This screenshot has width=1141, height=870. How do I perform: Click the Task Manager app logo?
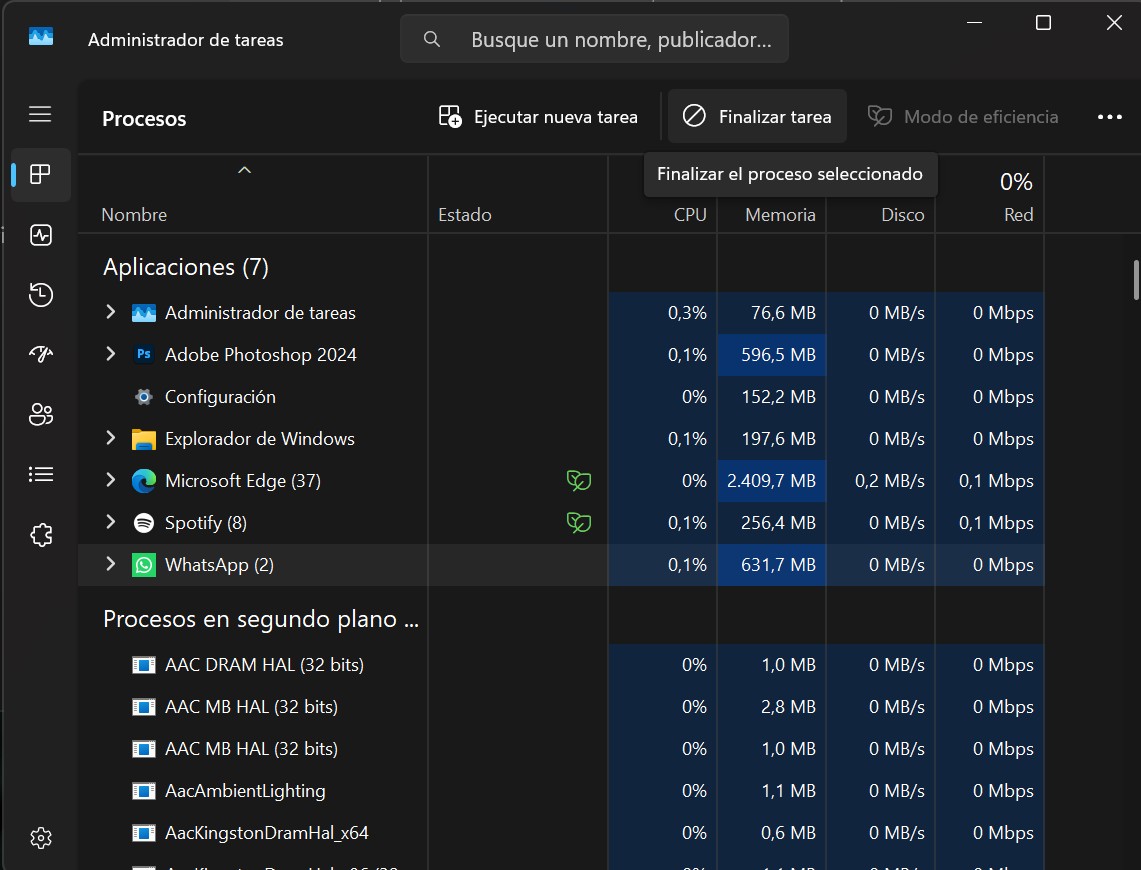pos(41,36)
